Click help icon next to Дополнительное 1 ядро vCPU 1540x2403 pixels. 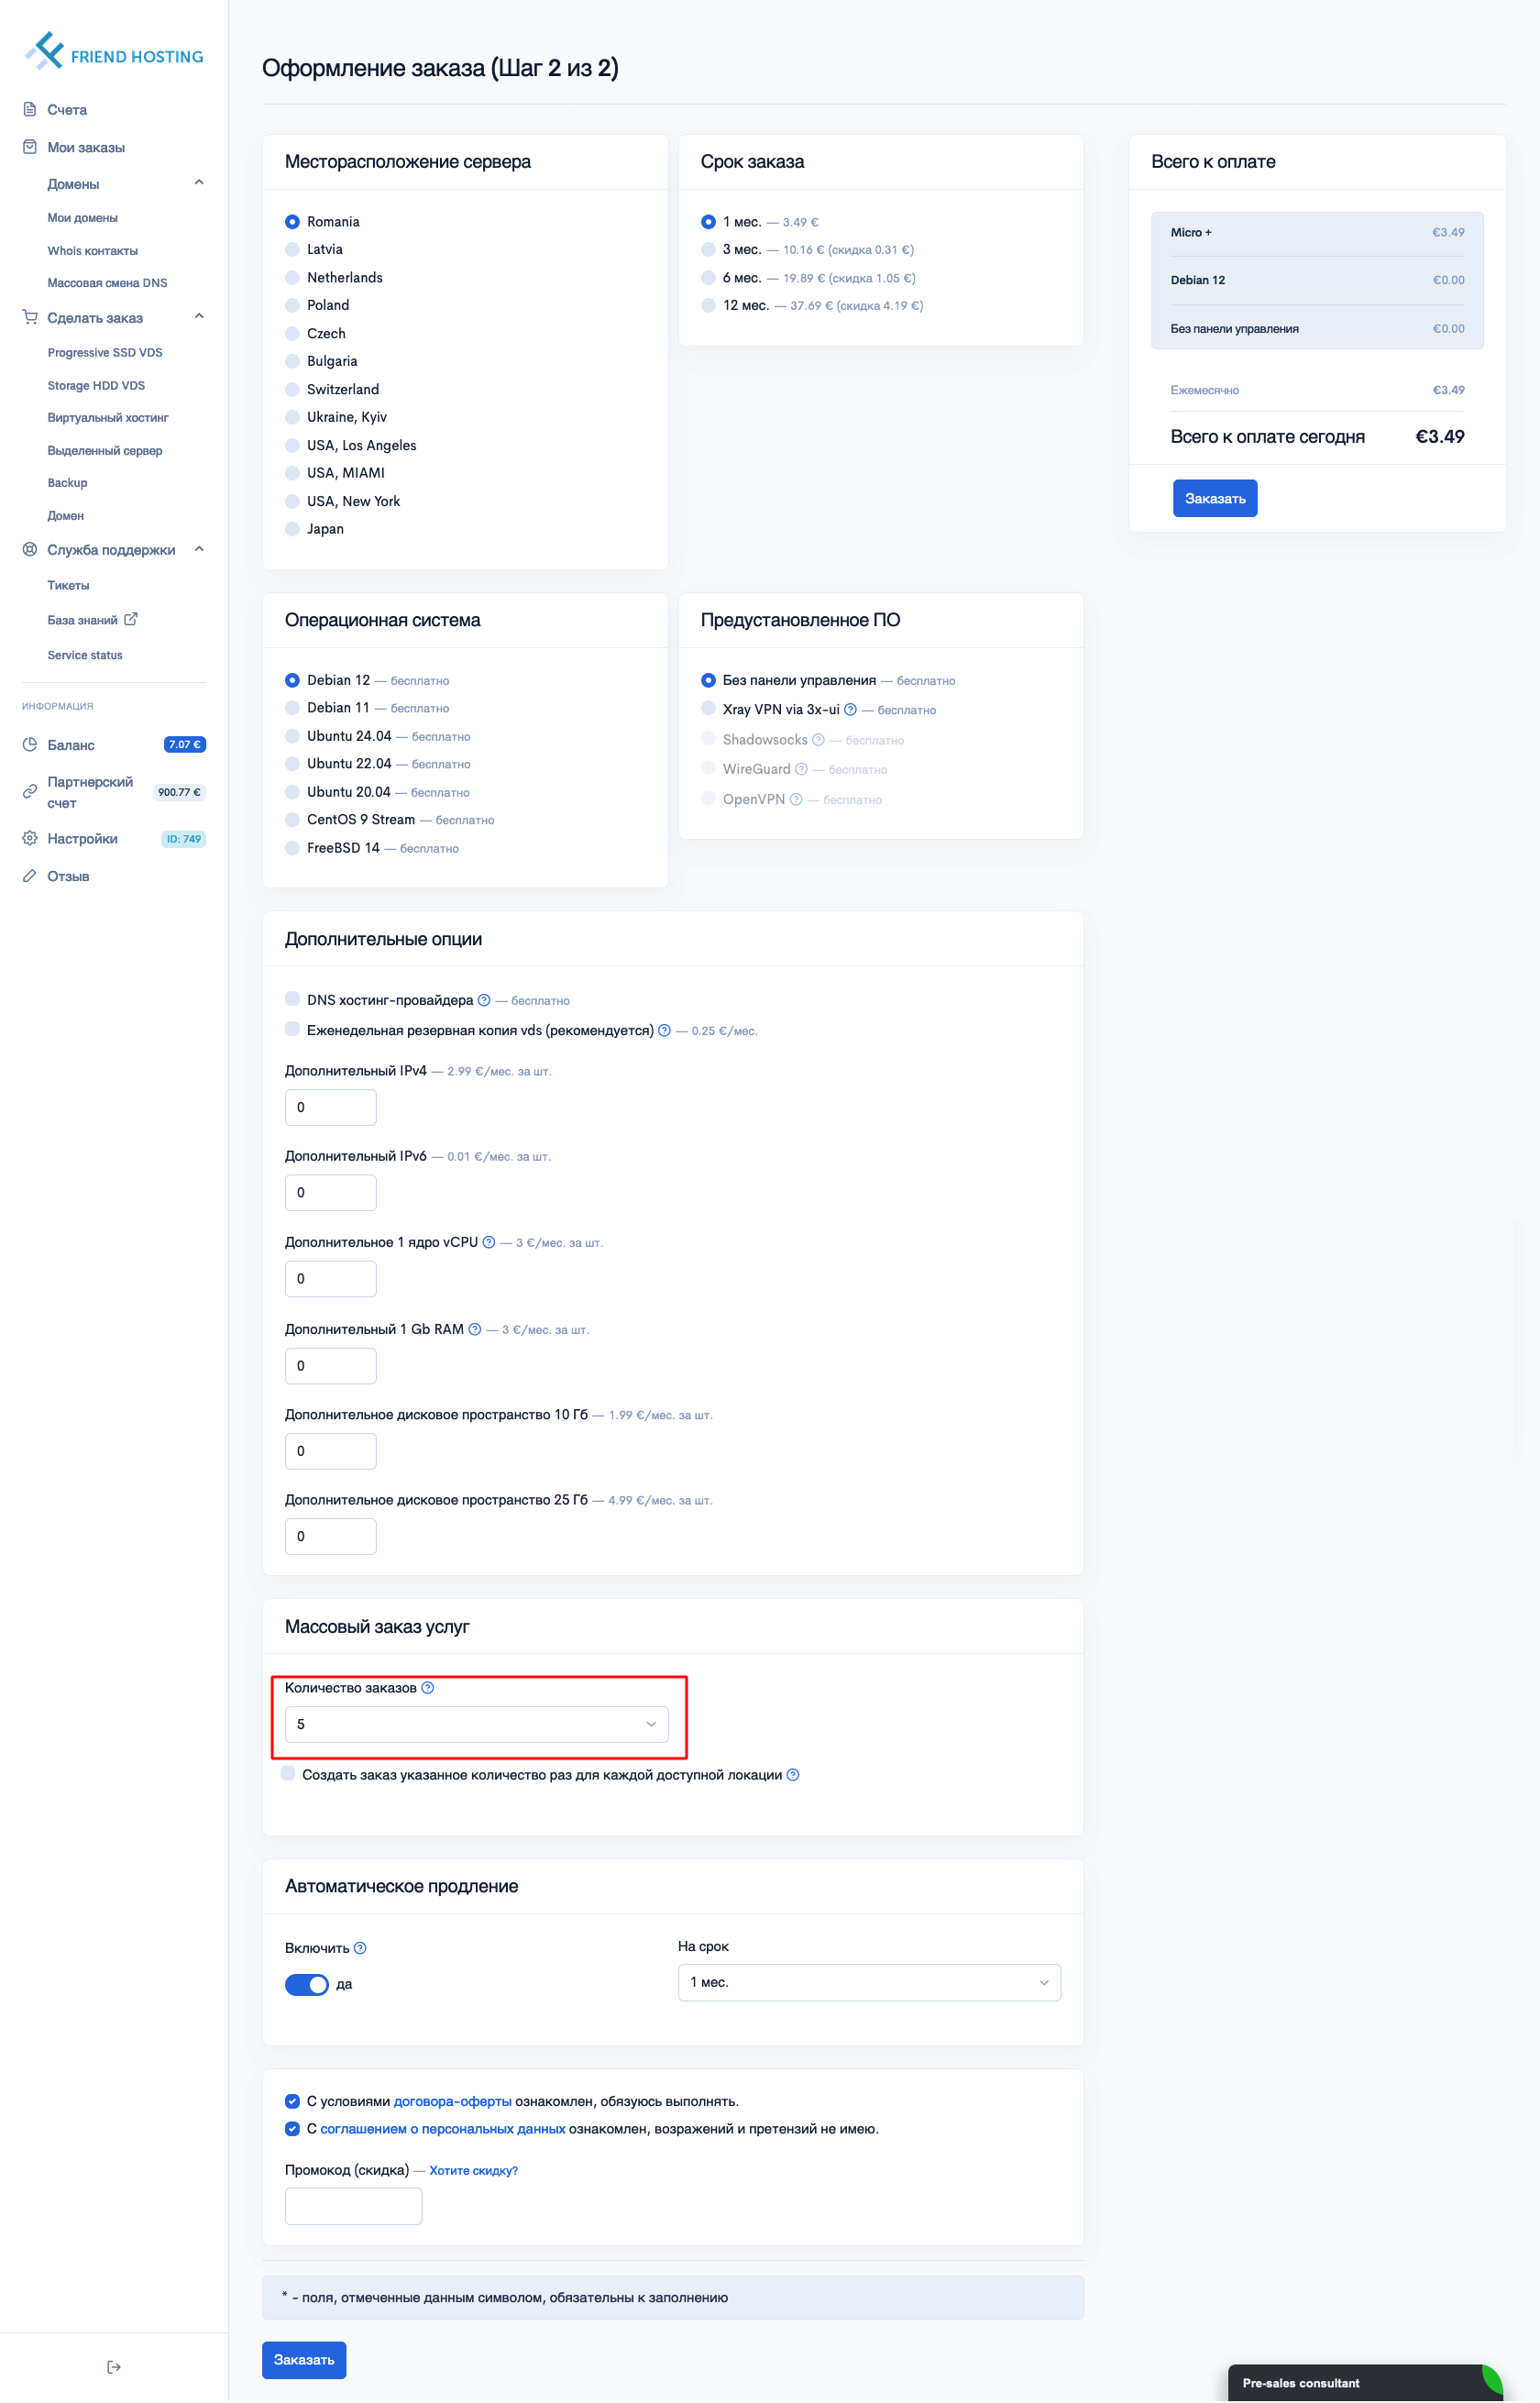tap(489, 1242)
